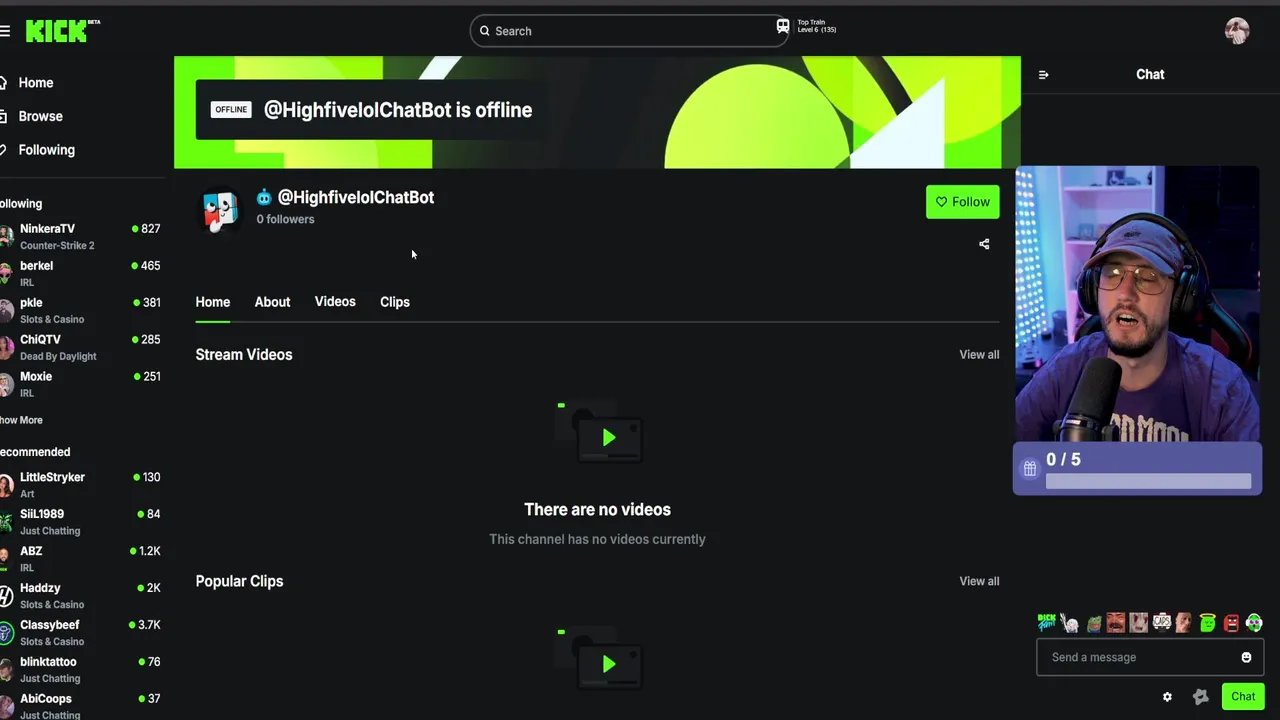Image resolution: width=1280 pixels, height=720 pixels.
Task: Open the emoji picker in message box
Action: 1246,657
